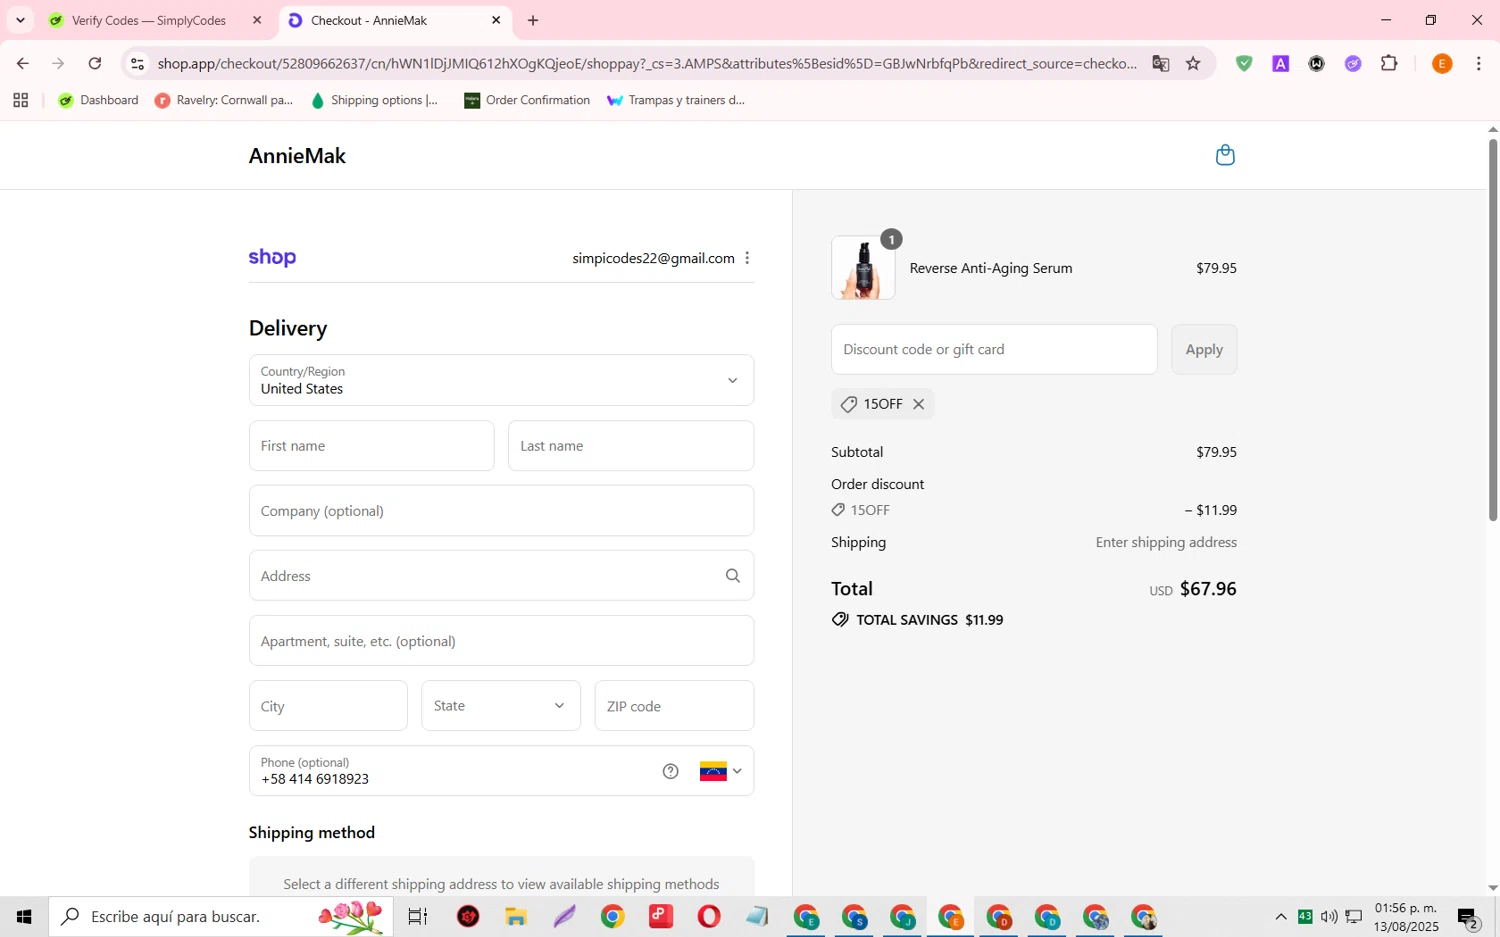Open the Trampas y trainers bookmark

(x=676, y=100)
